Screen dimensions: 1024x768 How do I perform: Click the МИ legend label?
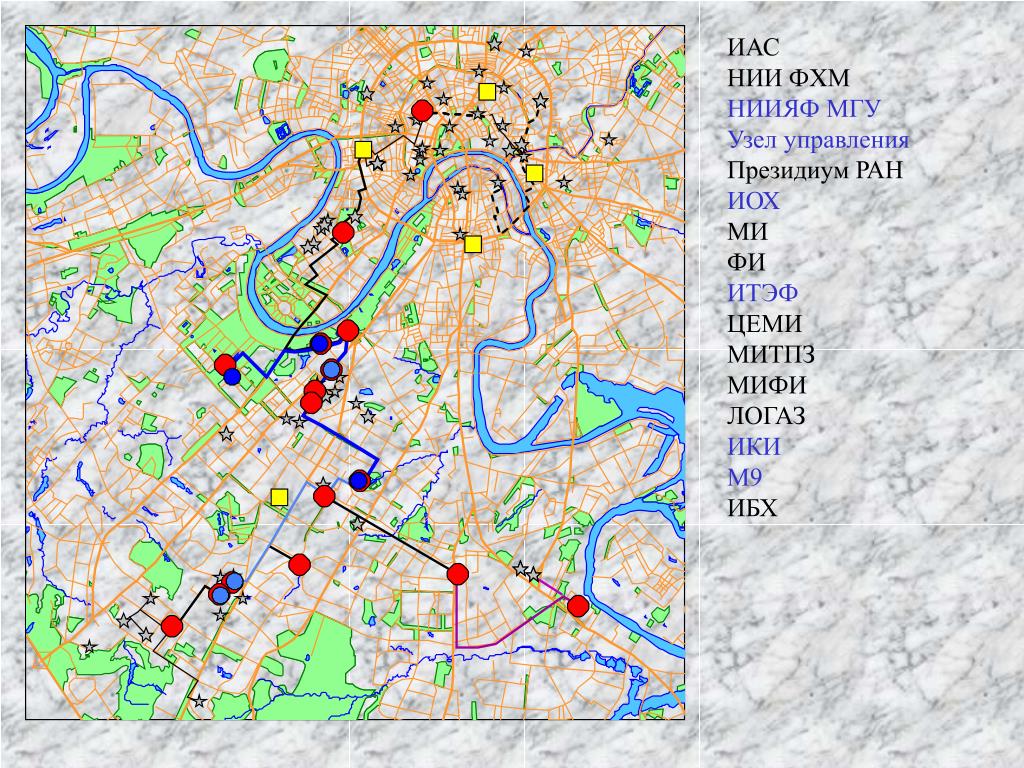tap(747, 231)
